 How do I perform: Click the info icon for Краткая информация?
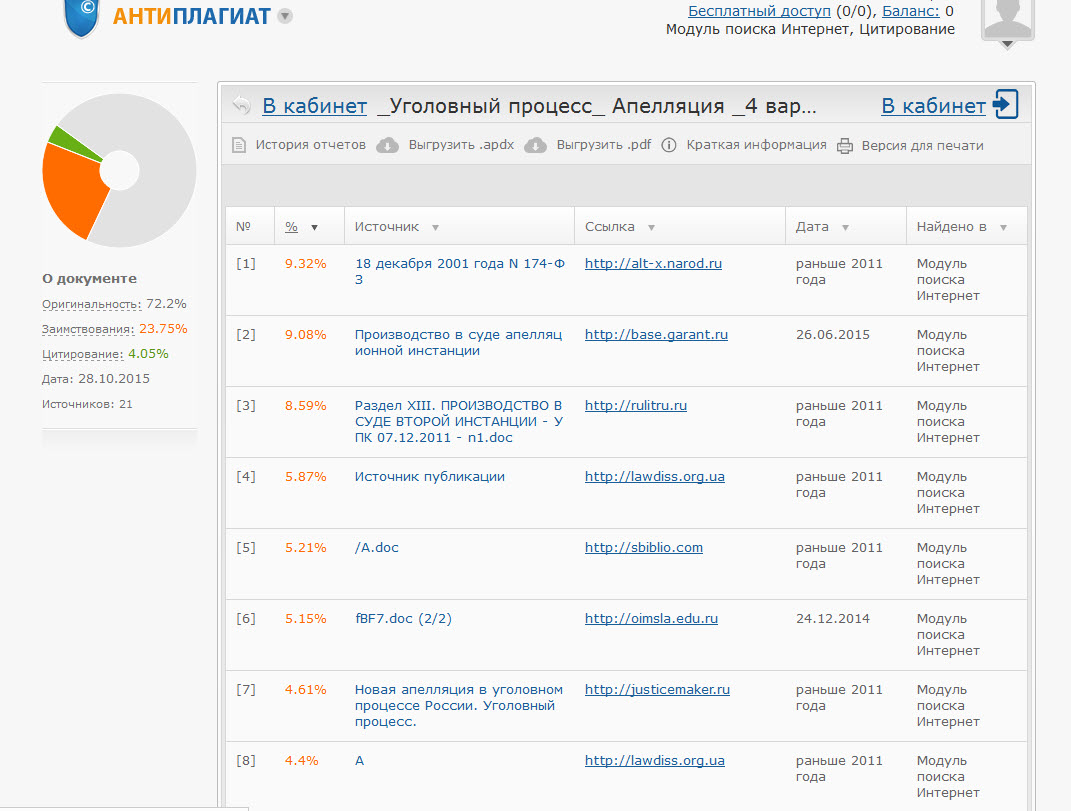click(669, 145)
